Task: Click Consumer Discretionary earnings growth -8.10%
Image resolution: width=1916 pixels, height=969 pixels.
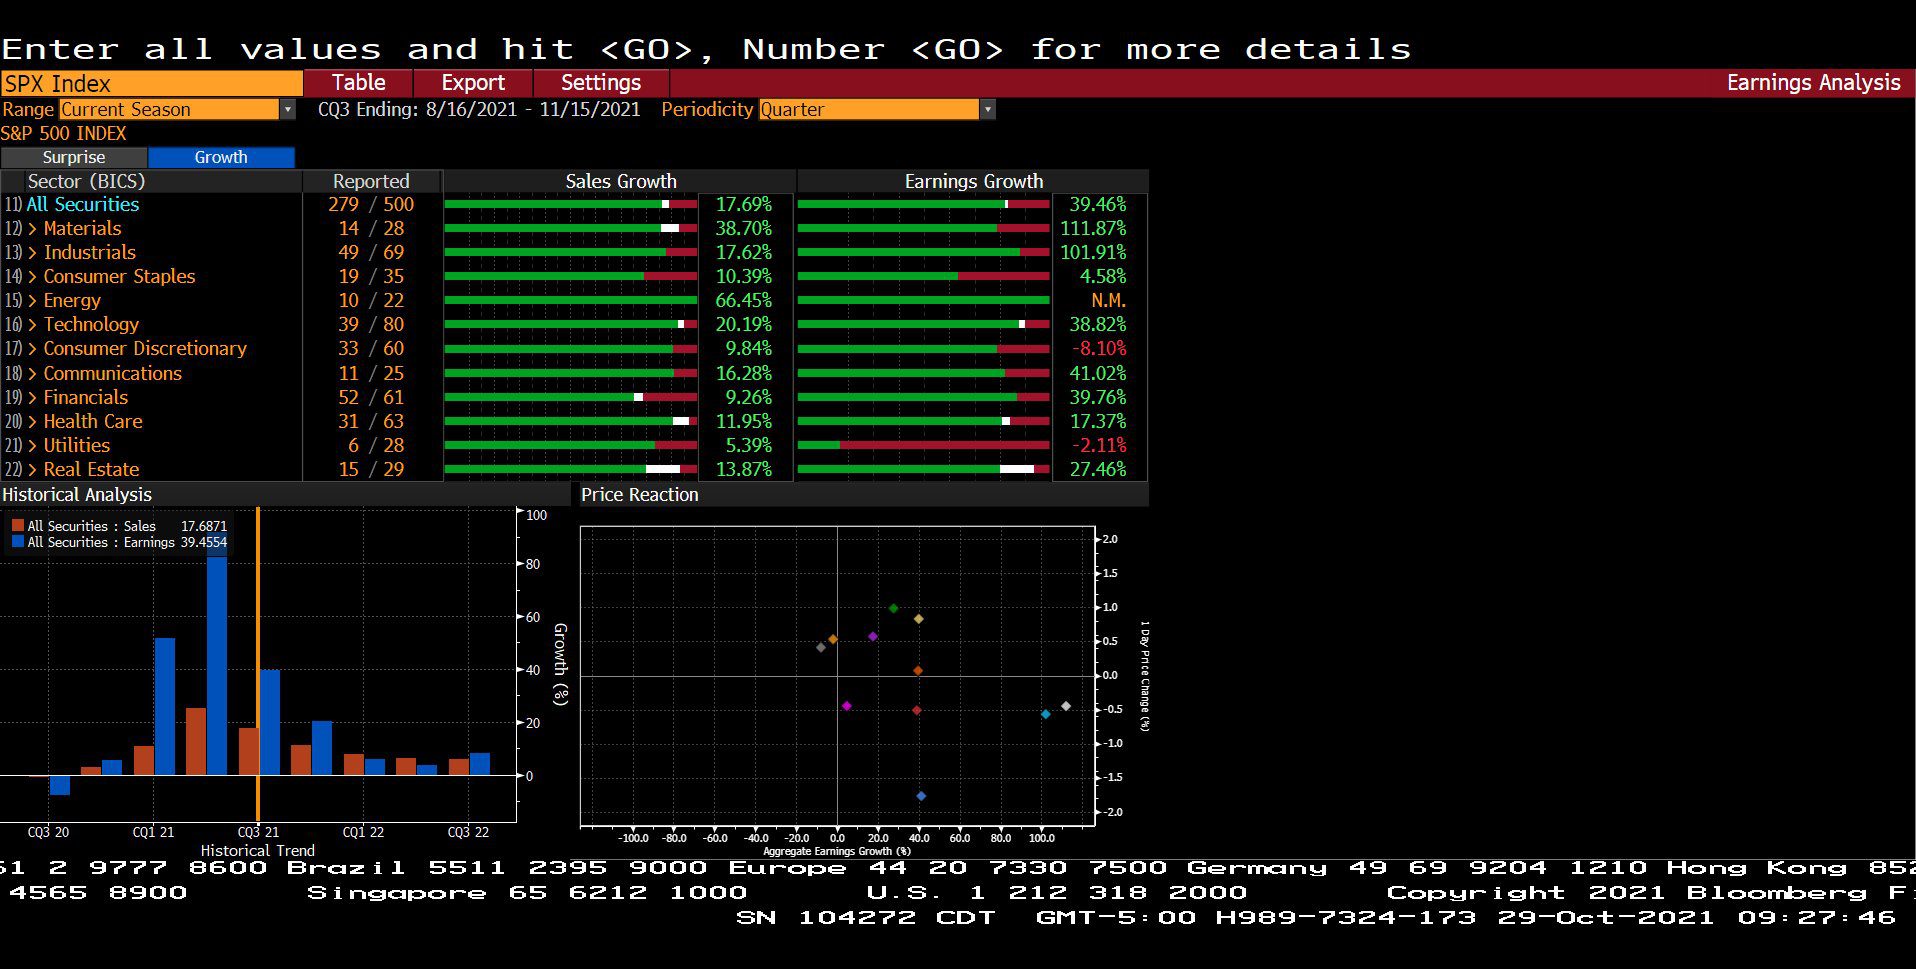Action: click(x=1099, y=348)
